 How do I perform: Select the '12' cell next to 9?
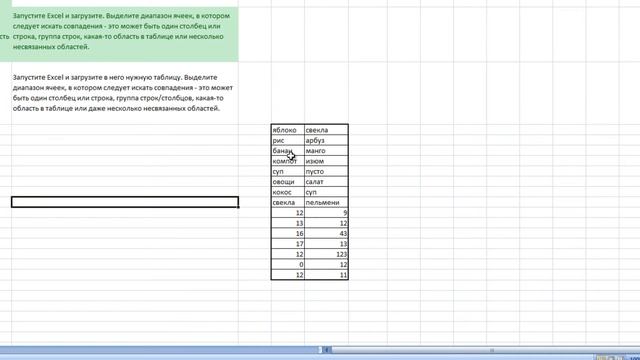click(x=288, y=213)
